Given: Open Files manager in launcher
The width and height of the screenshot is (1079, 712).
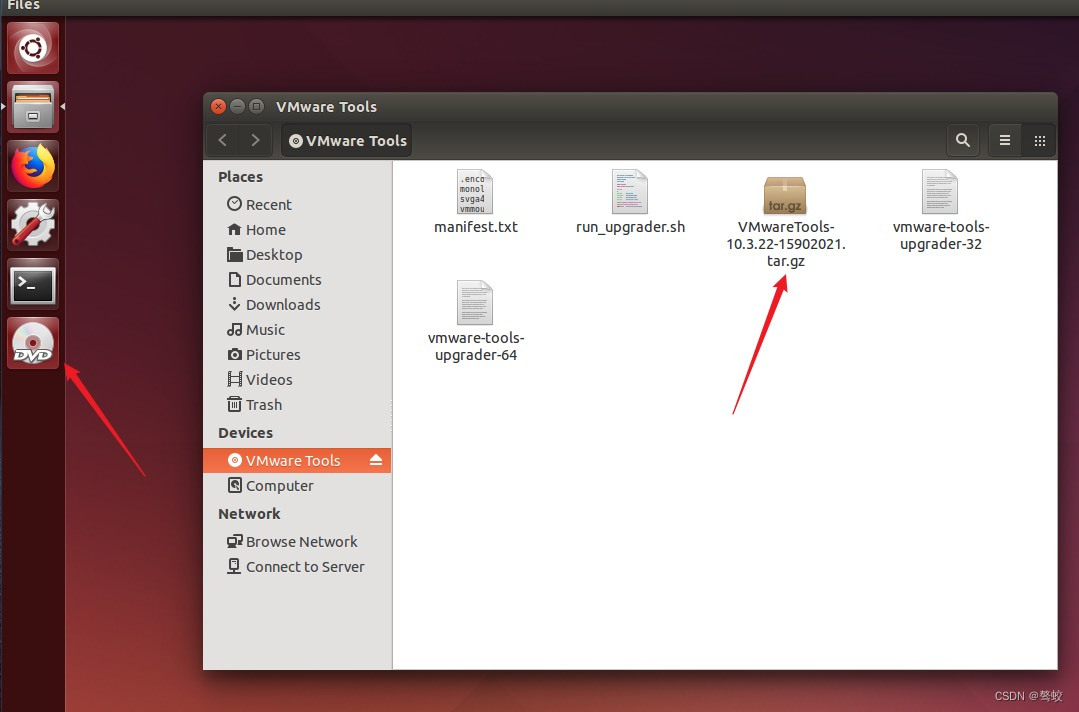Looking at the screenshot, I should click(33, 107).
